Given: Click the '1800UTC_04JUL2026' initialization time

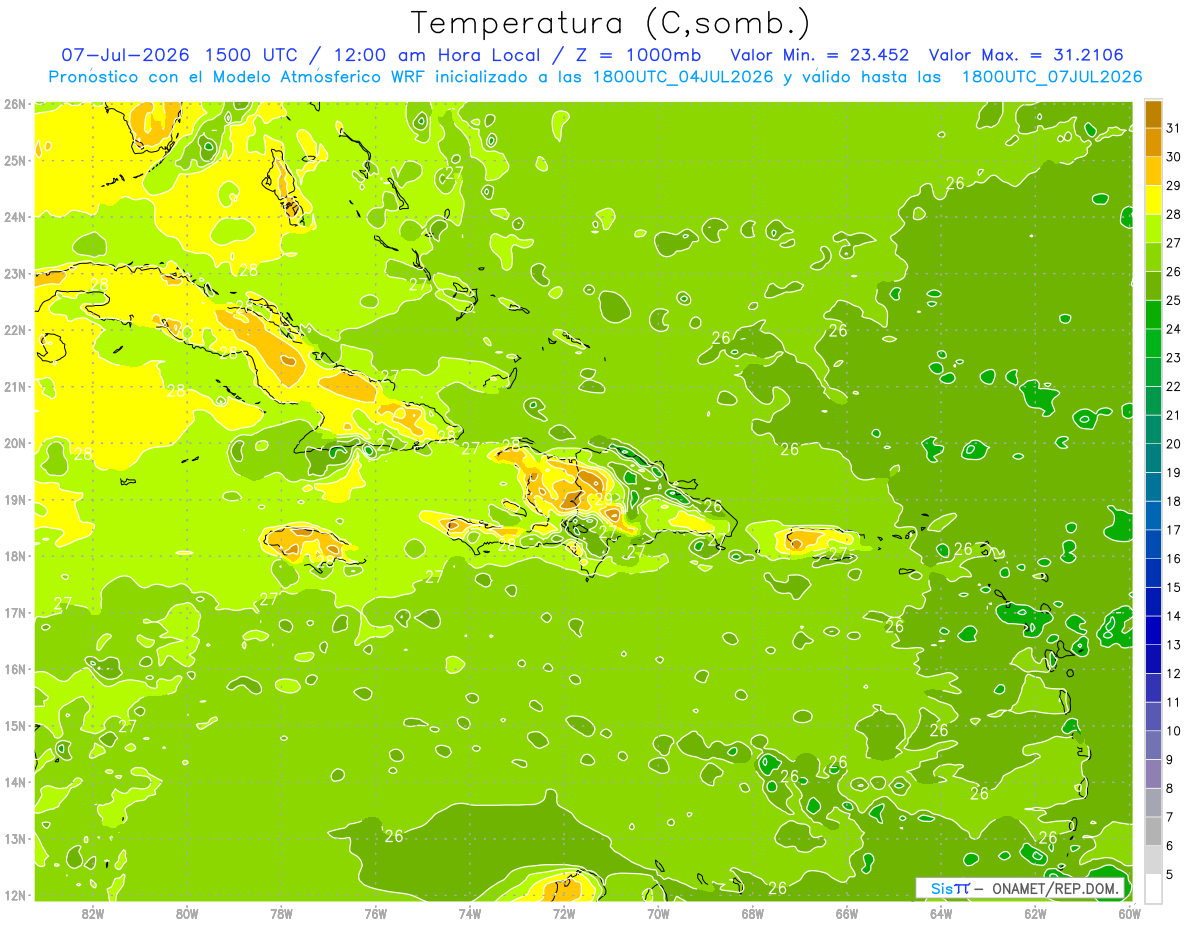Looking at the screenshot, I should point(684,76).
